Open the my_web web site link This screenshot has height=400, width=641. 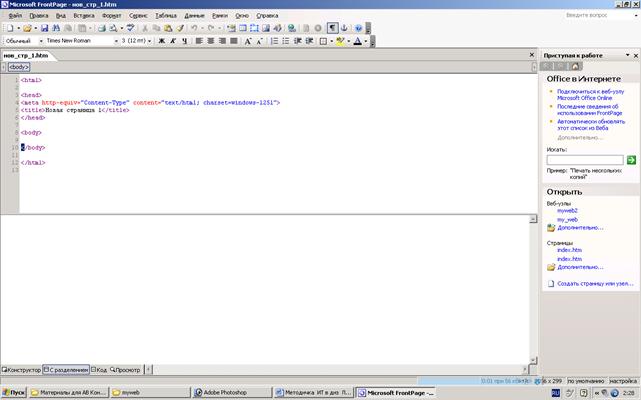pos(567,220)
